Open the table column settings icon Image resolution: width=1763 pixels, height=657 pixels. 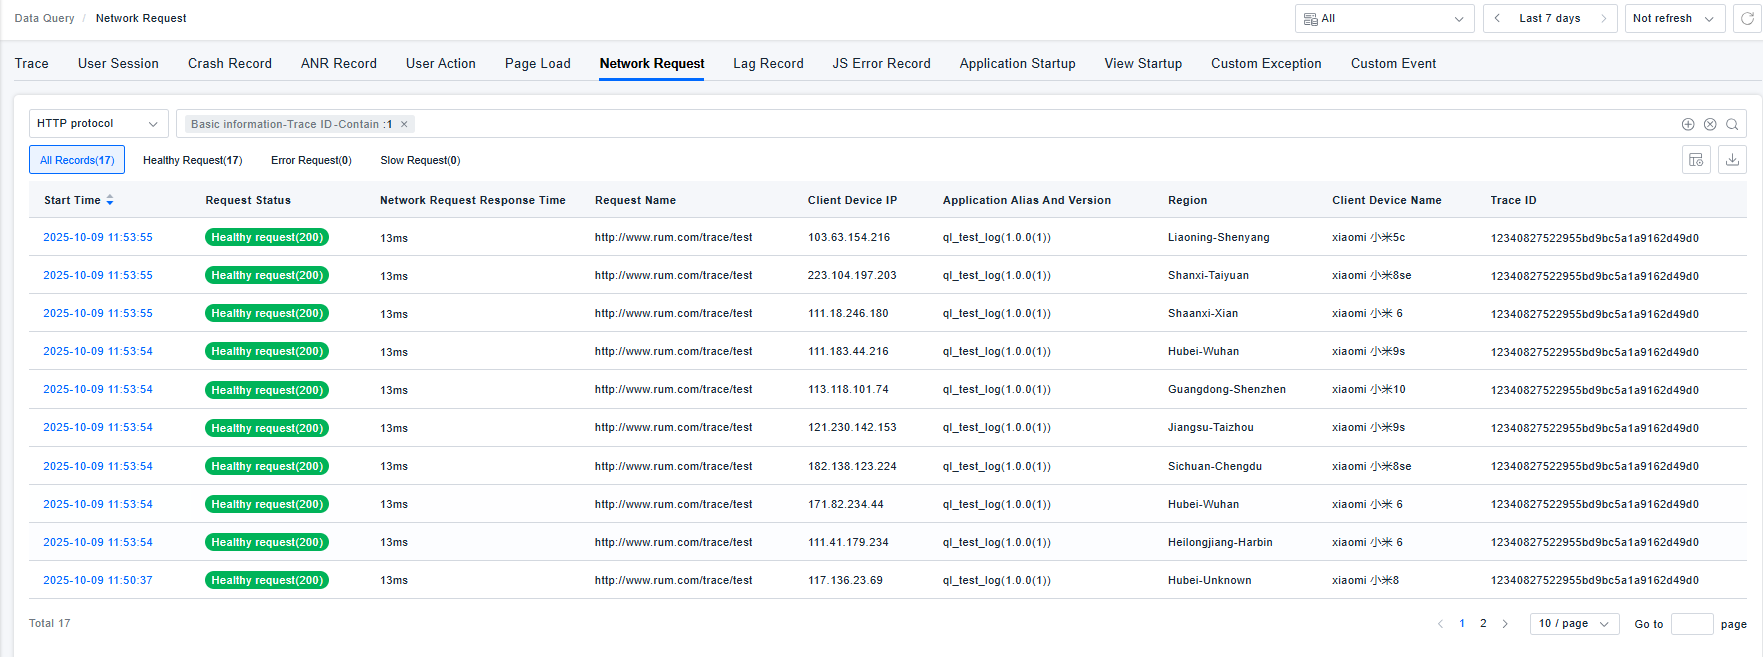(1696, 160)
